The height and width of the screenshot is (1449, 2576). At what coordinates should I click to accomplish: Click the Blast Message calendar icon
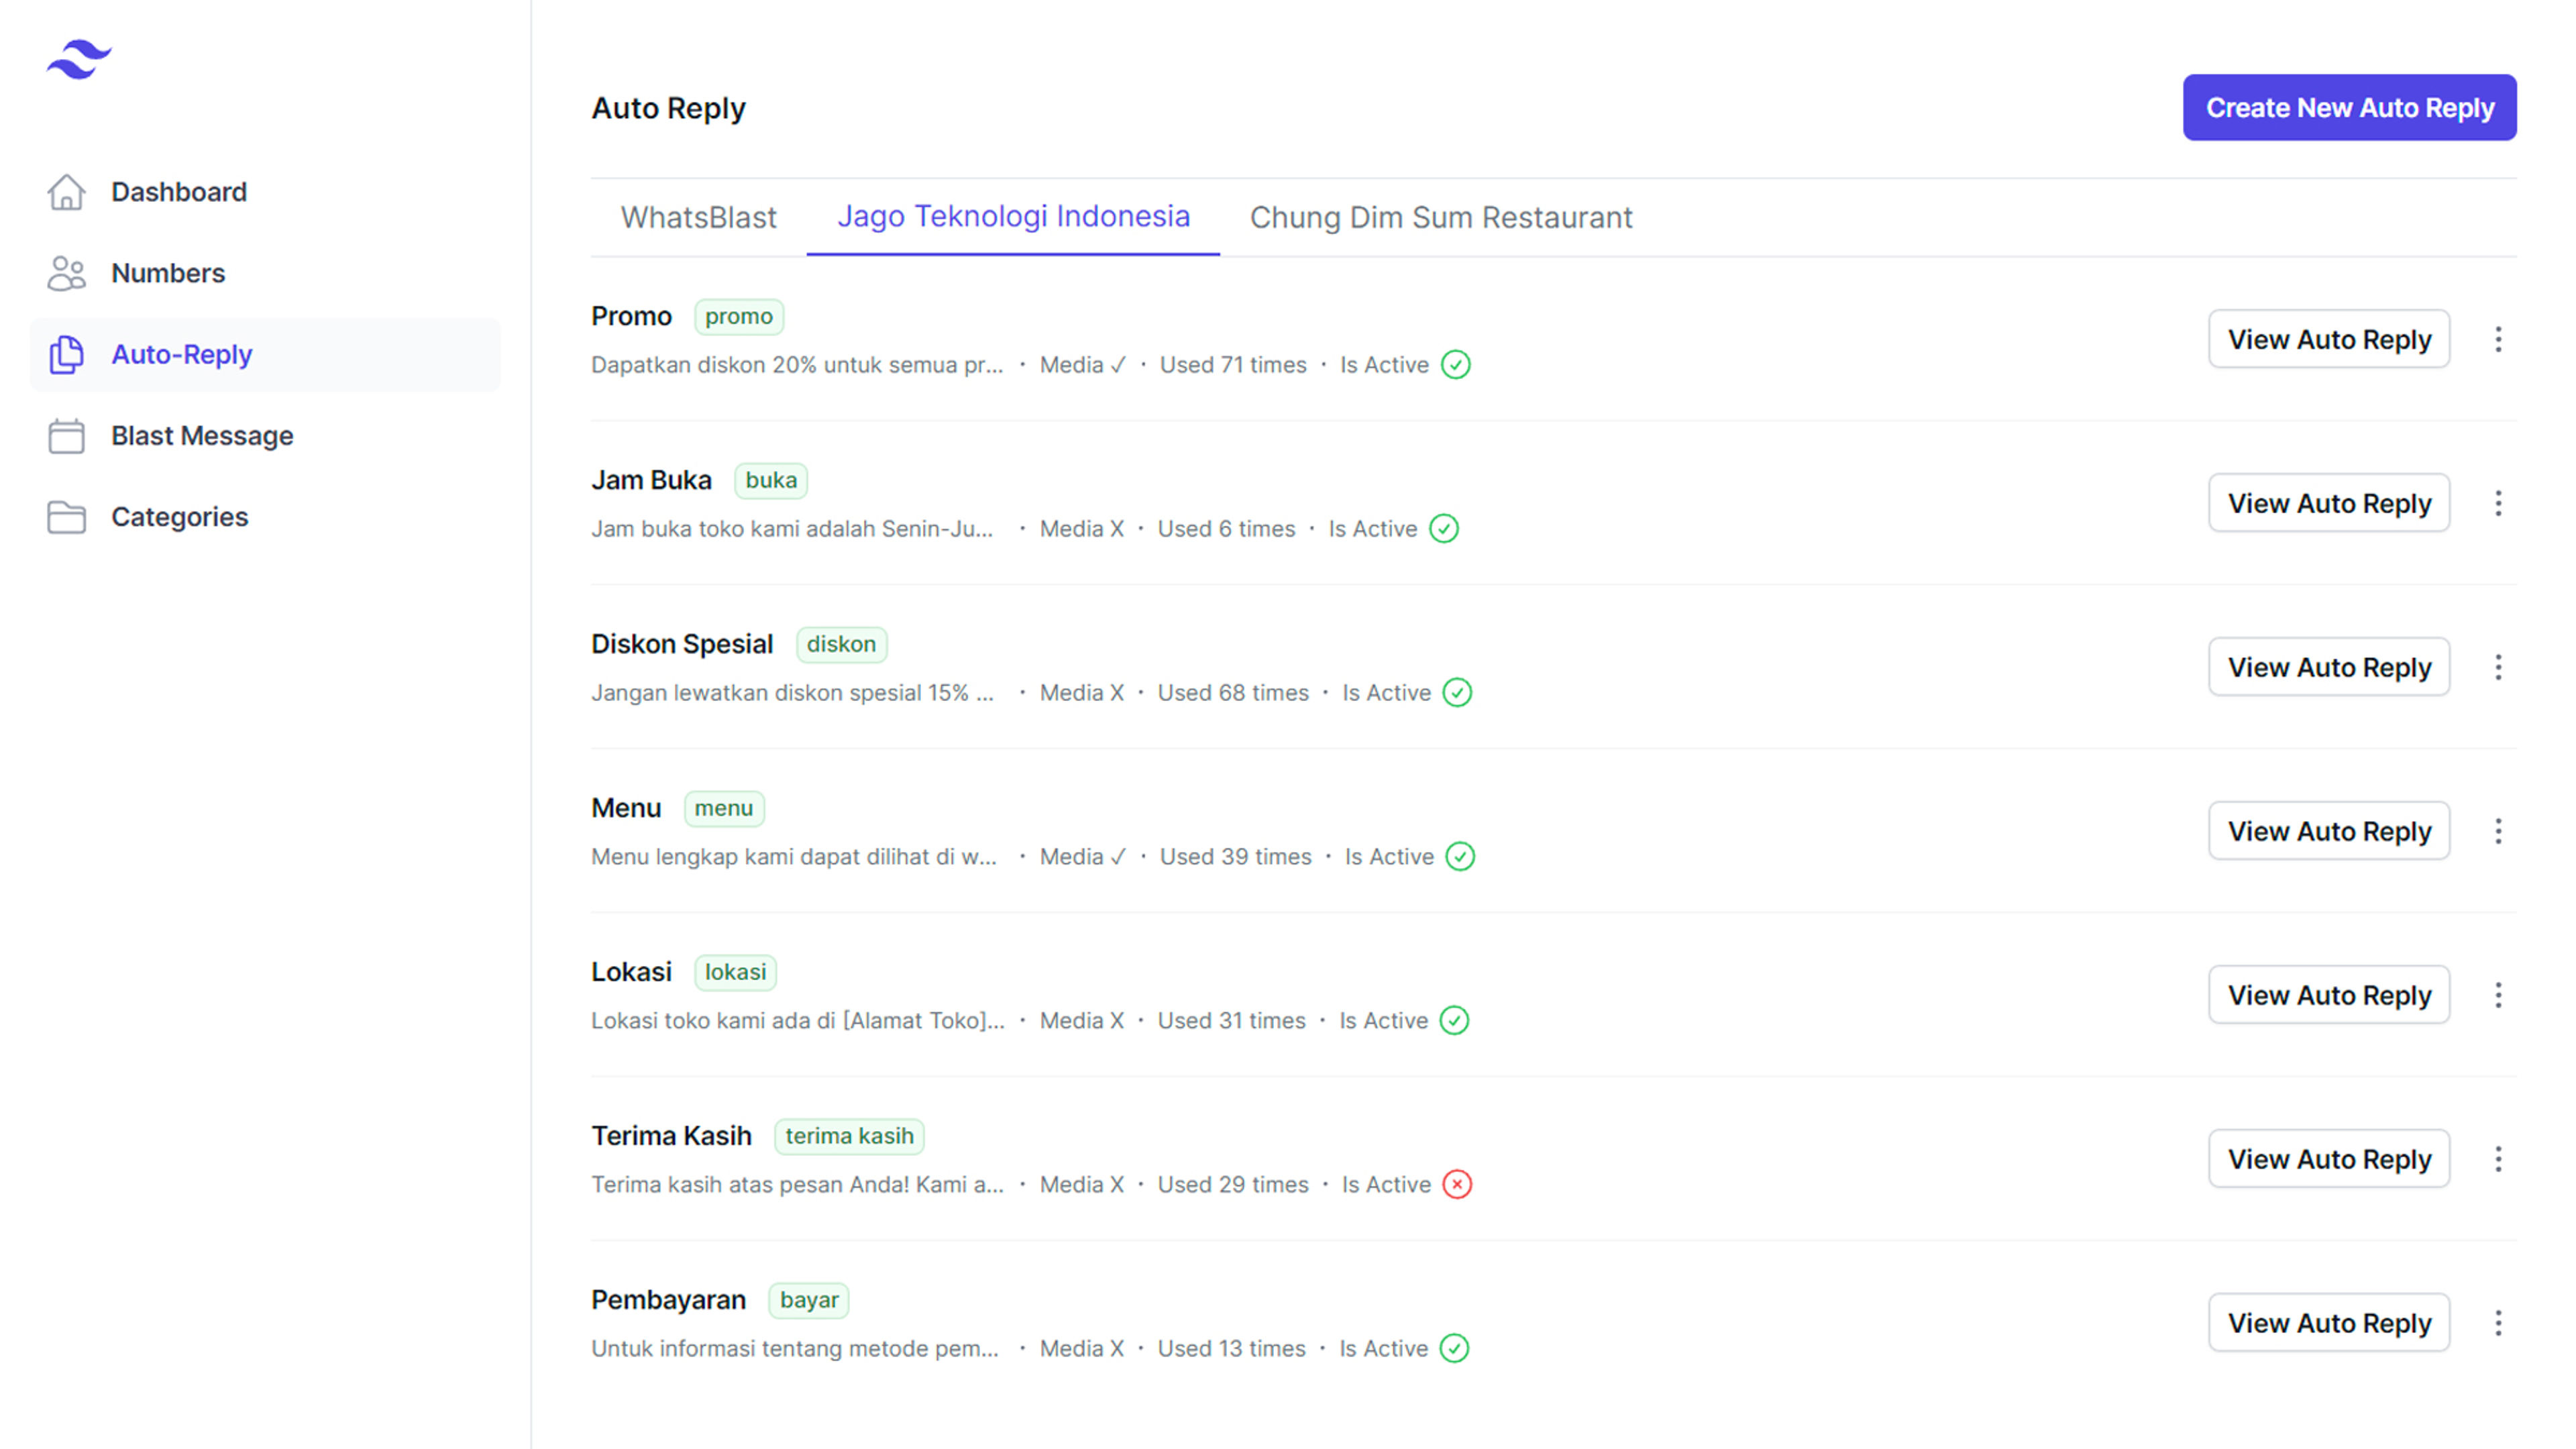[66, 436]
